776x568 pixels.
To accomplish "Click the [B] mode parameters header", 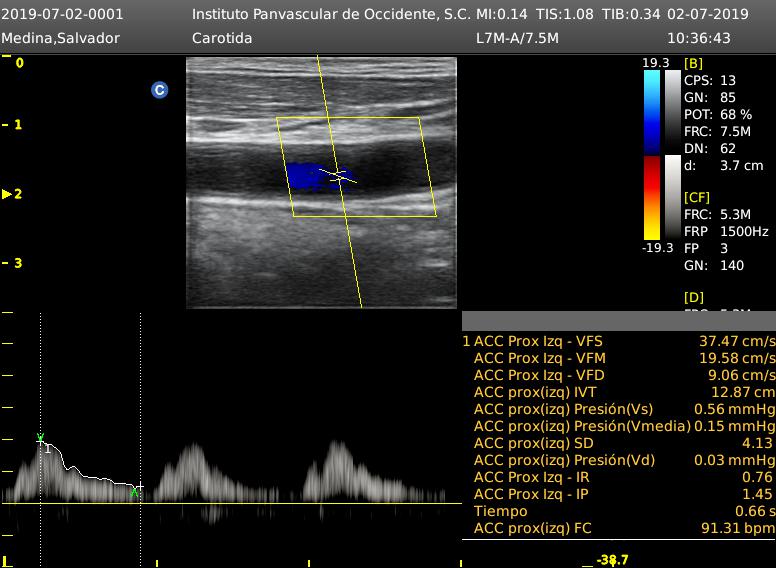I will tap(693, 63).
